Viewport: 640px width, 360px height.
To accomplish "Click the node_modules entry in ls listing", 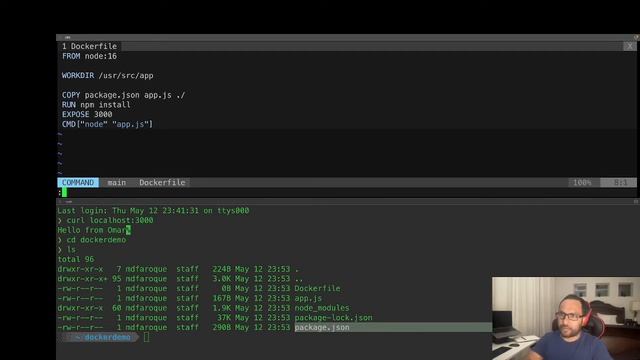I will coord(322,308).
